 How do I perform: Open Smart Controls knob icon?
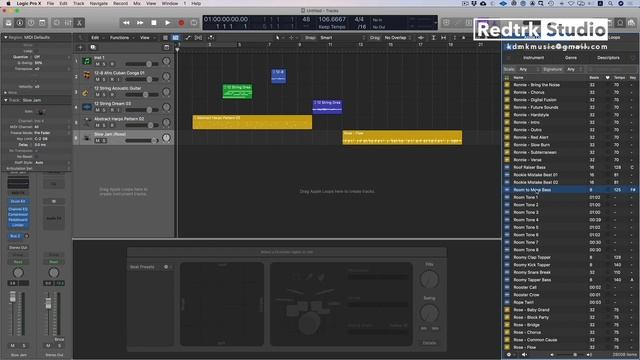57,23
